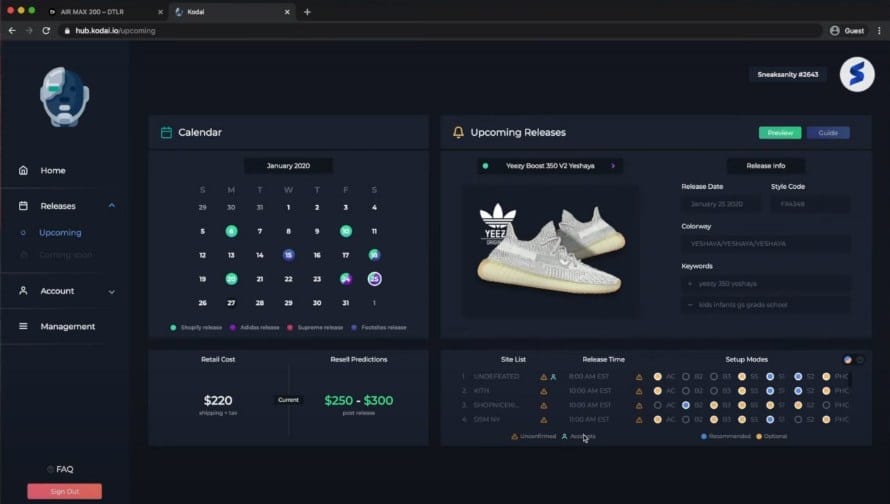The width and height of the screenshot is (890, 504).
Task: Select S1 mode for KITH
Action: [770, 391]
